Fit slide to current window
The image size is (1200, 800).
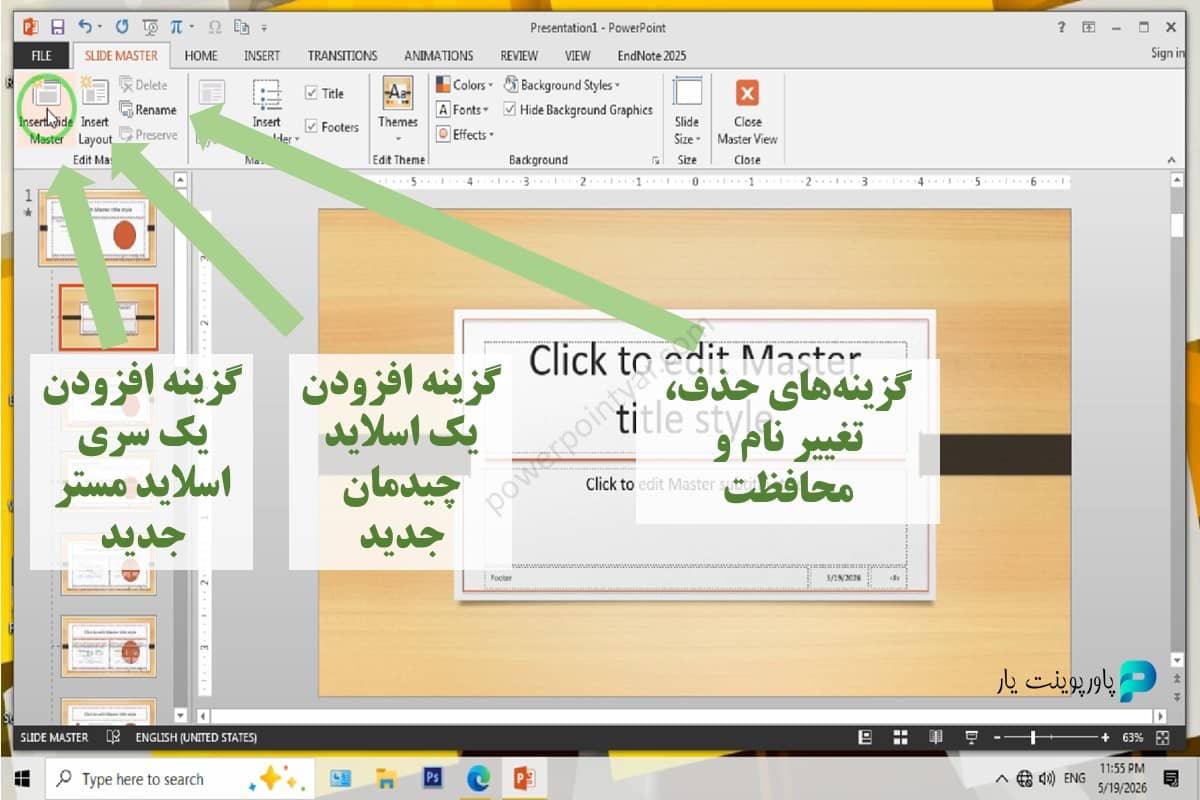point(1164,737)
